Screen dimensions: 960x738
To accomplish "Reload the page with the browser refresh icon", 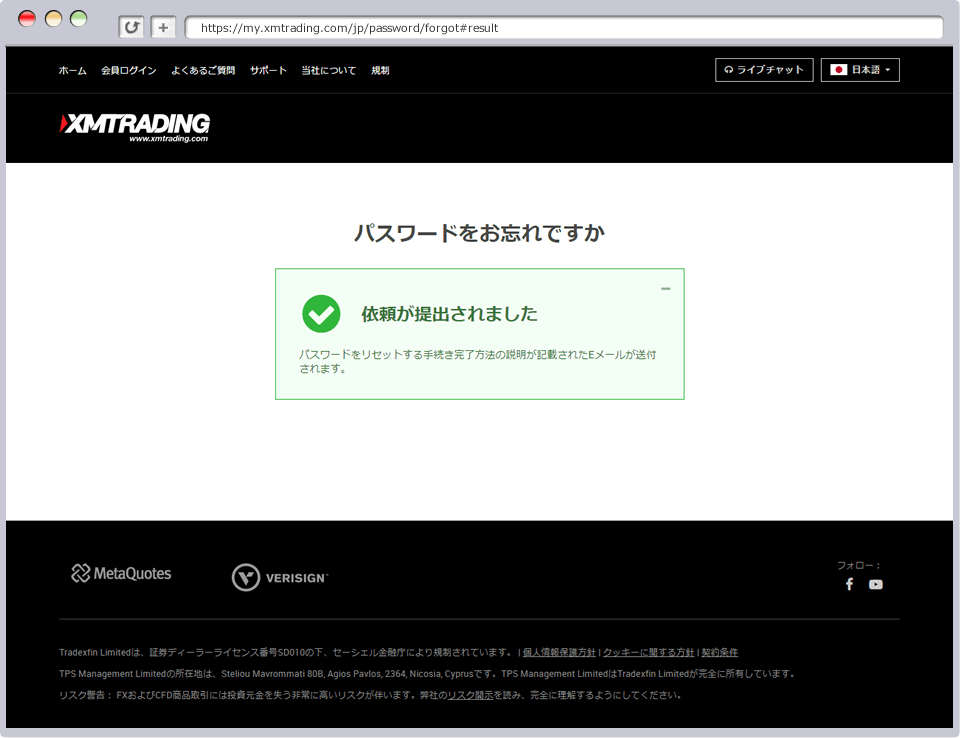I will (131, 27).
